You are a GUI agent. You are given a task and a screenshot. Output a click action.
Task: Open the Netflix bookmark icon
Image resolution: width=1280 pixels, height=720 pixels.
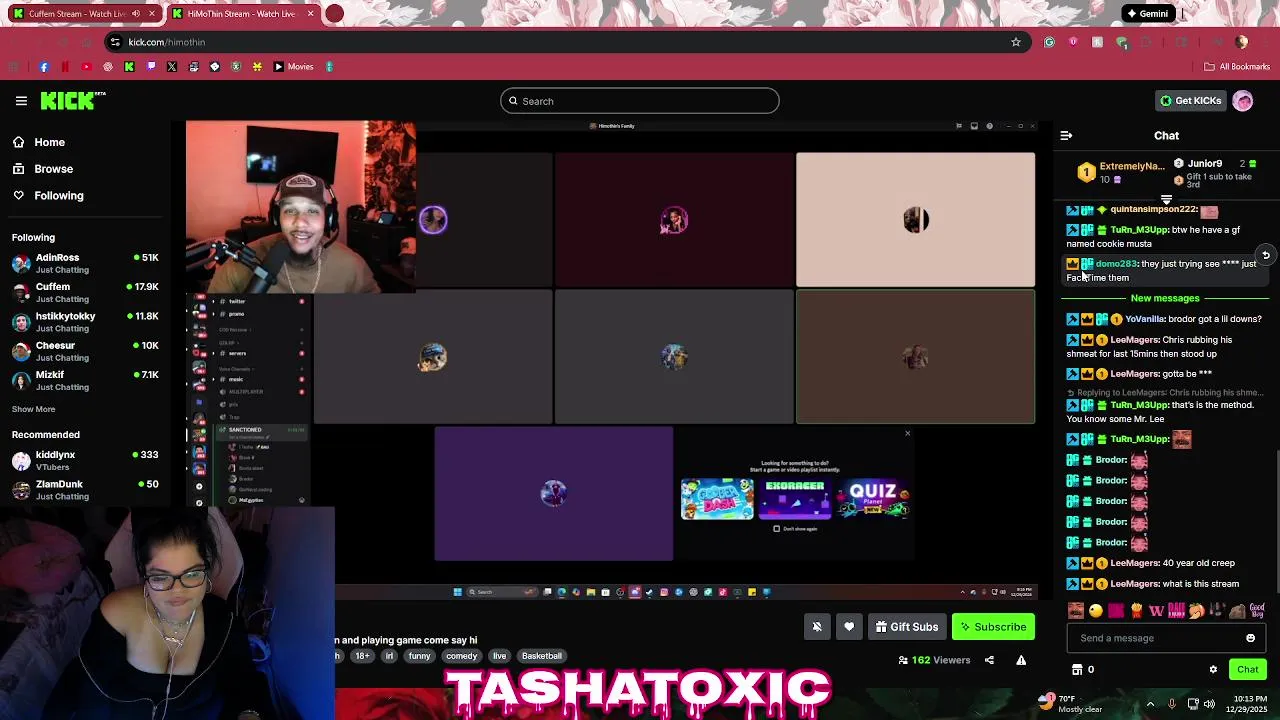tap(65, 67)
